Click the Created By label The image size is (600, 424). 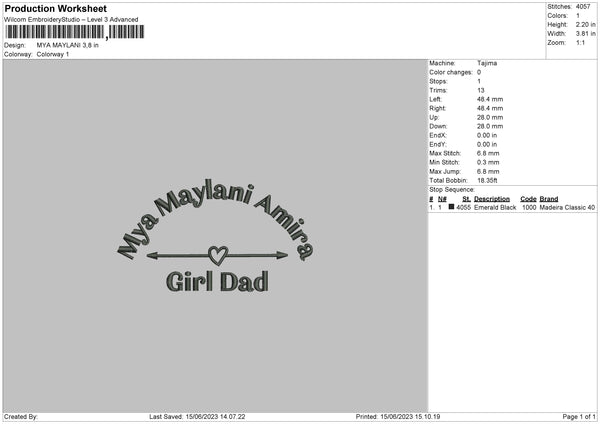pyautogui.click(x=21, y=417)
